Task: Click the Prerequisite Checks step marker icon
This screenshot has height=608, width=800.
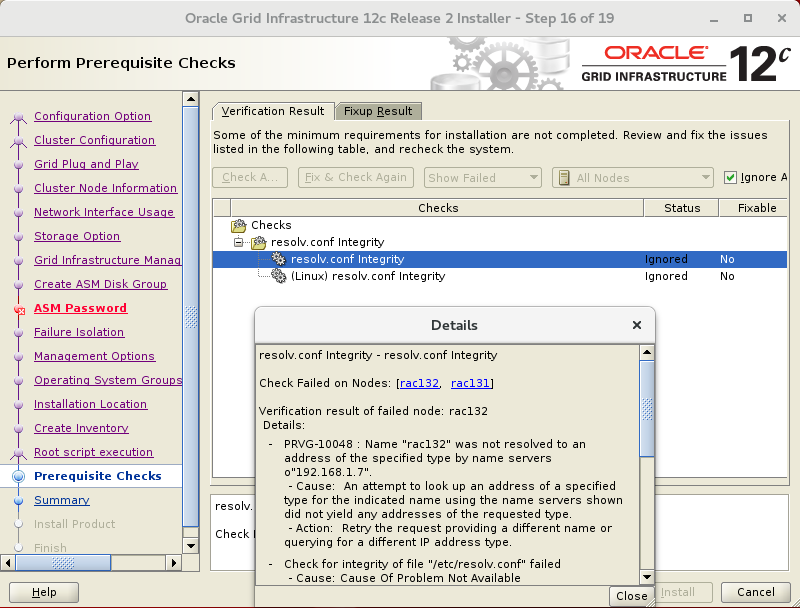Action: (18, 476)
